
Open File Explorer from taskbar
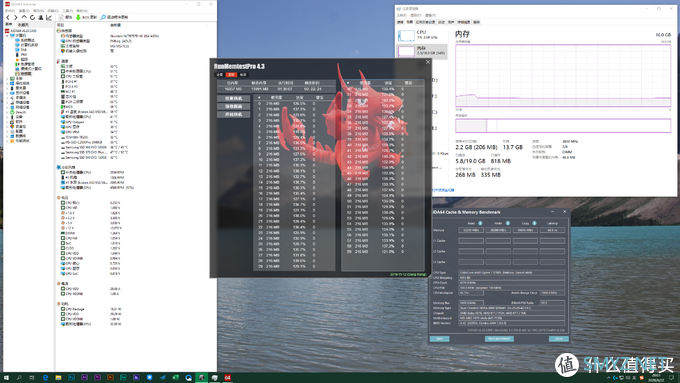(x=58, y=378)
